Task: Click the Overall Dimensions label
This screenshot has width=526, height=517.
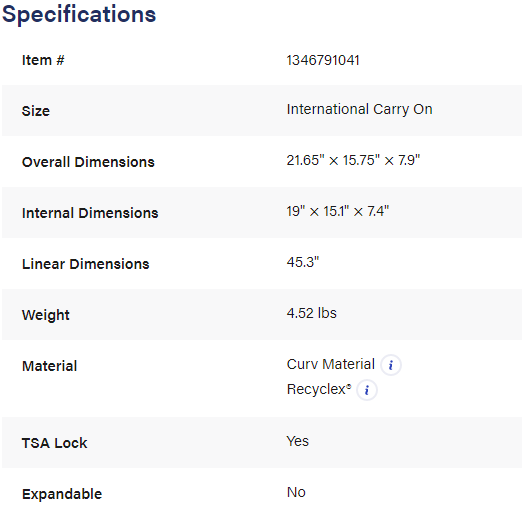Action: 88,162
